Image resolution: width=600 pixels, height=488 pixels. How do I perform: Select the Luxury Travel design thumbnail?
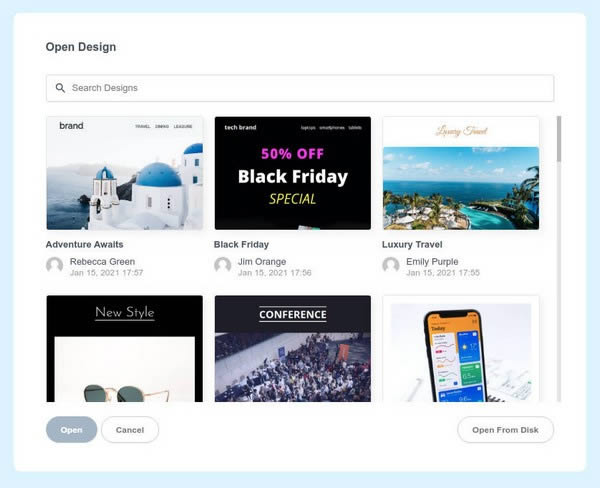(x=461, y=173)
